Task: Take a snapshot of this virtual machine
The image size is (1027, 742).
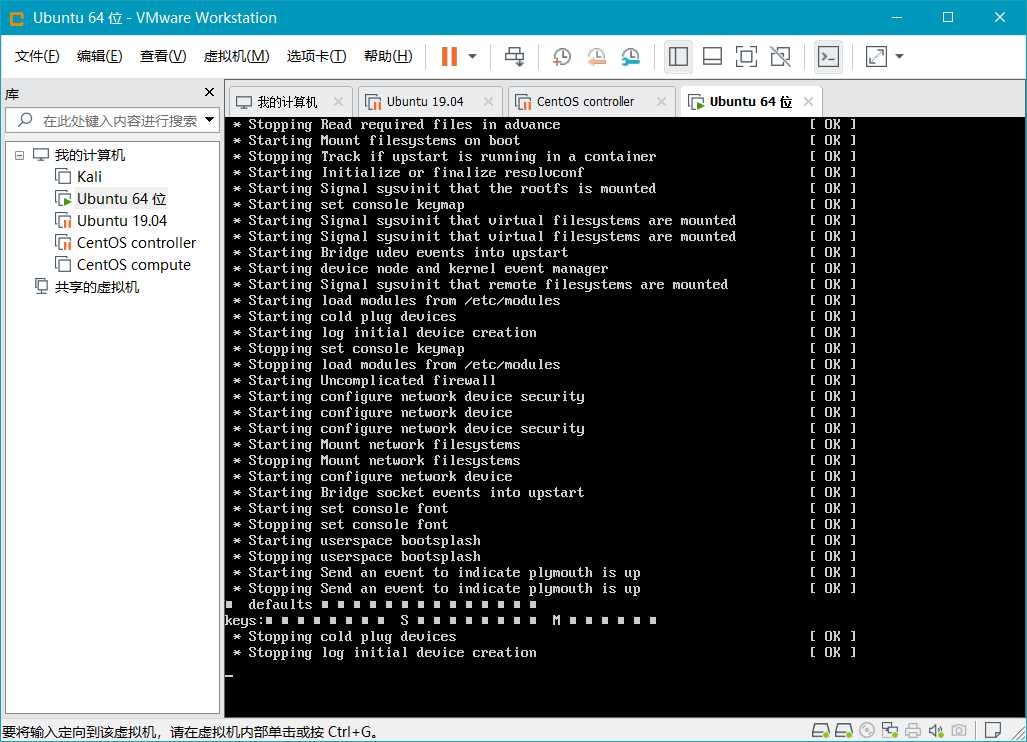Action: [561, 56]
